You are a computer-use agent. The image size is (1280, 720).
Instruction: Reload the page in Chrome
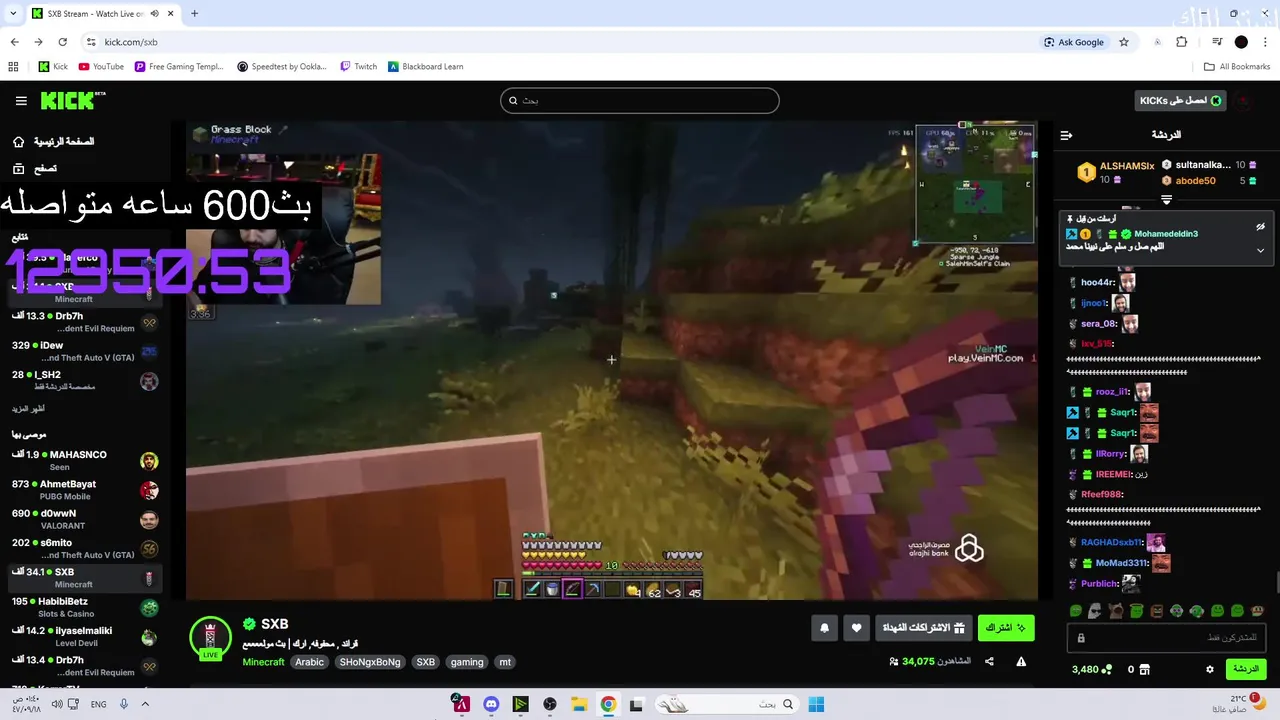pyautogui.click(x=63, y=42)
